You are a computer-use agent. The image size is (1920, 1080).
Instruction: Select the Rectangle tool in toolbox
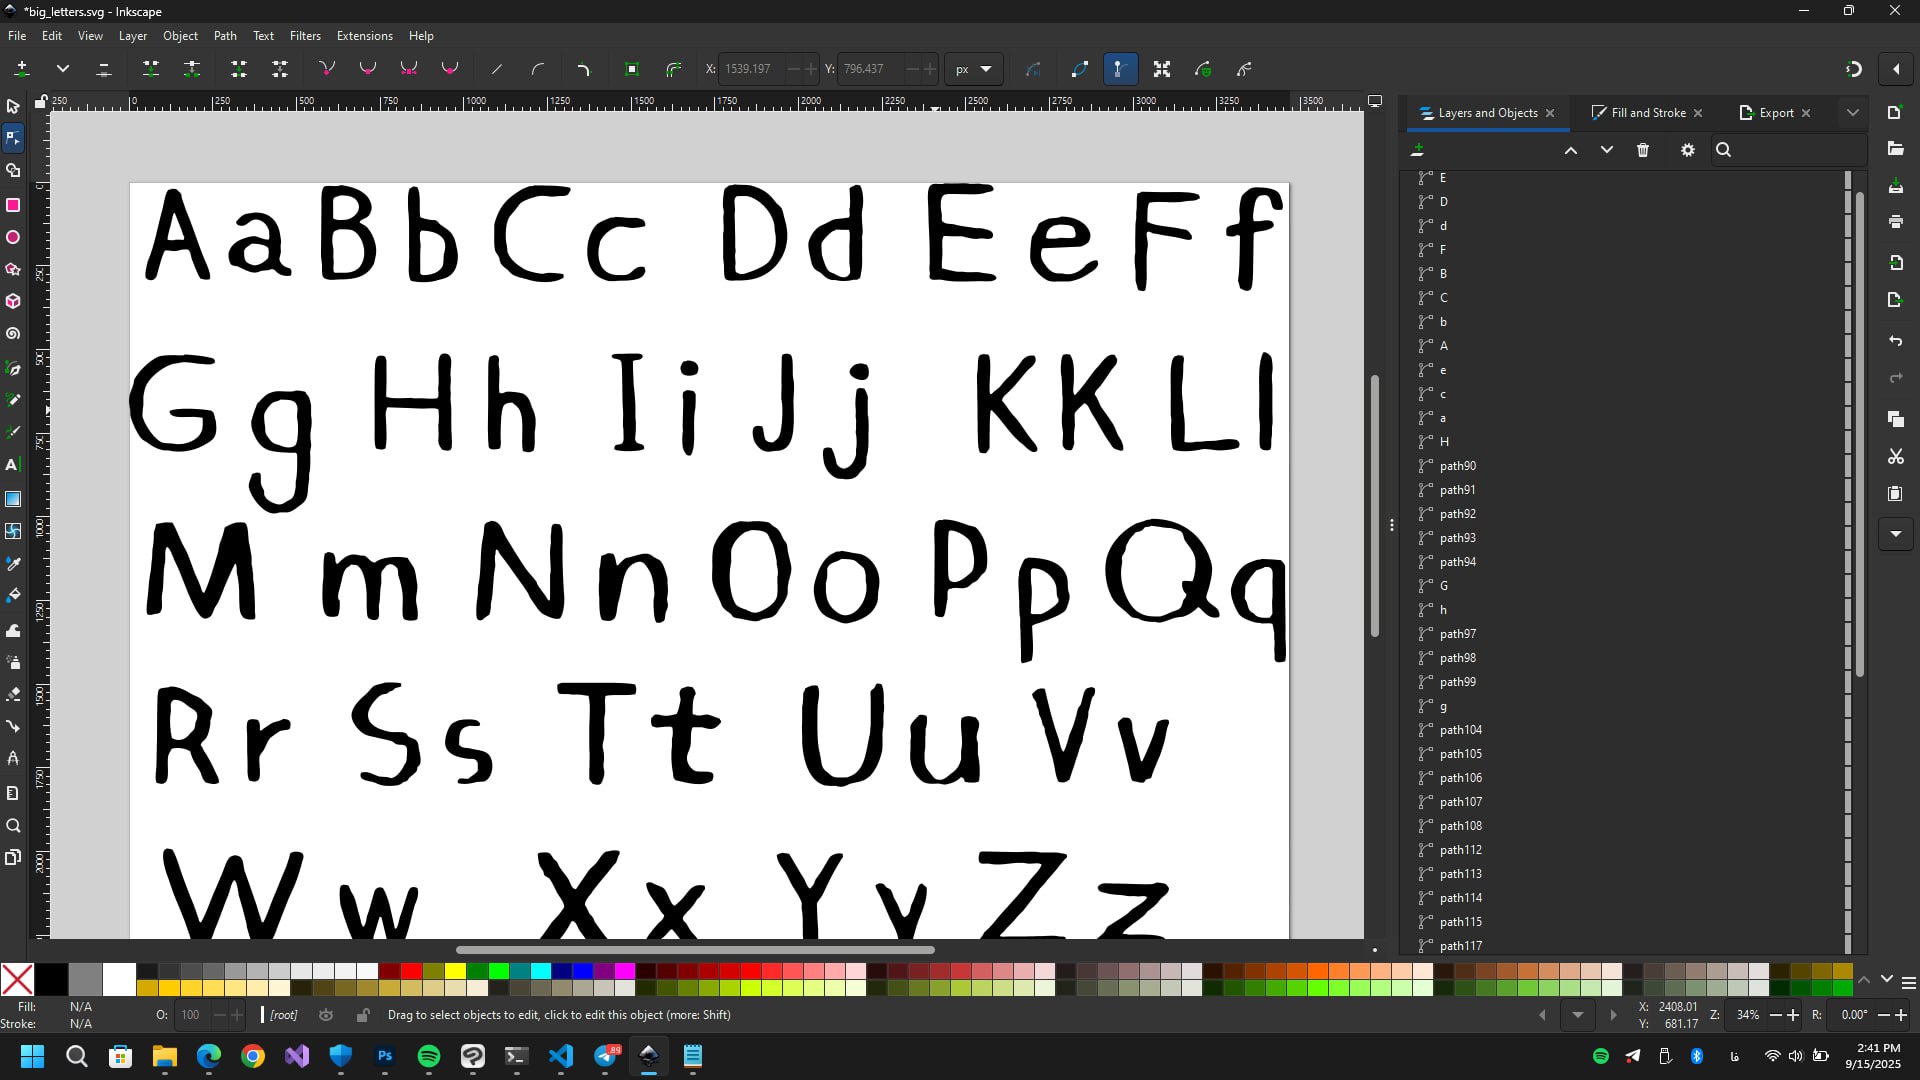click(13, 205)
